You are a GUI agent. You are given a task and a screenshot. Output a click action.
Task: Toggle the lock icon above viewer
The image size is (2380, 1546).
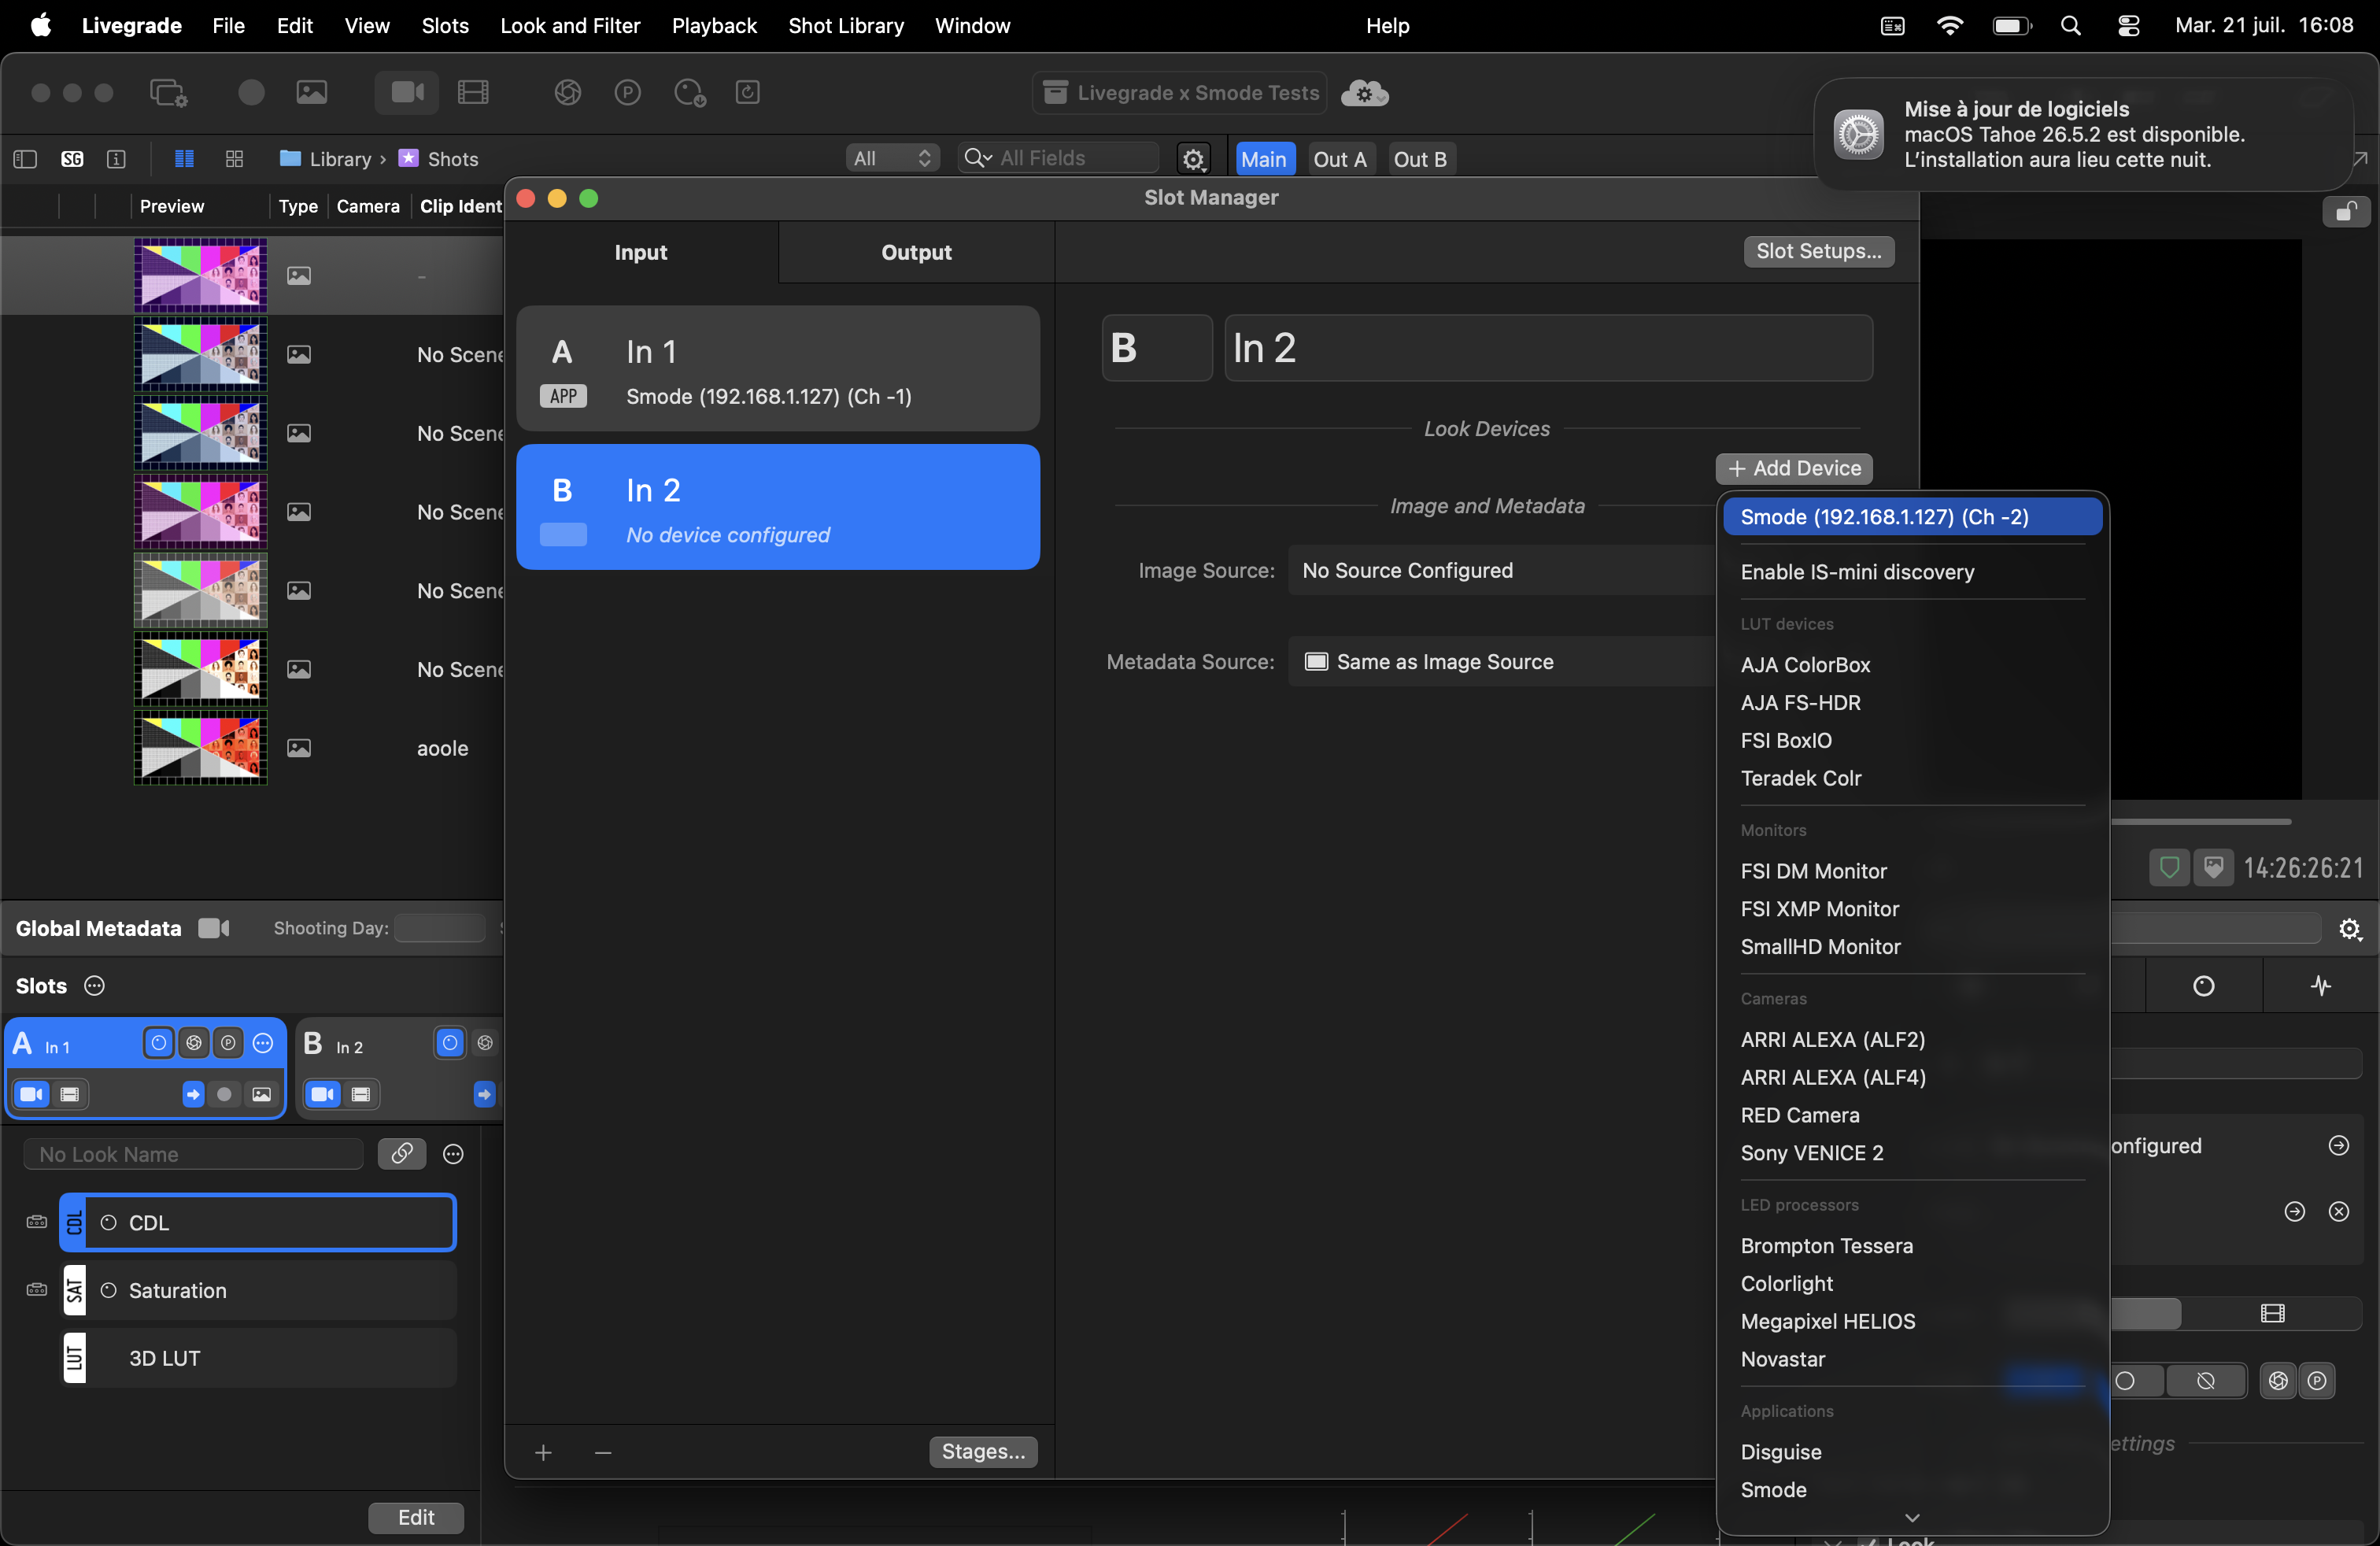pos(2346,212)
